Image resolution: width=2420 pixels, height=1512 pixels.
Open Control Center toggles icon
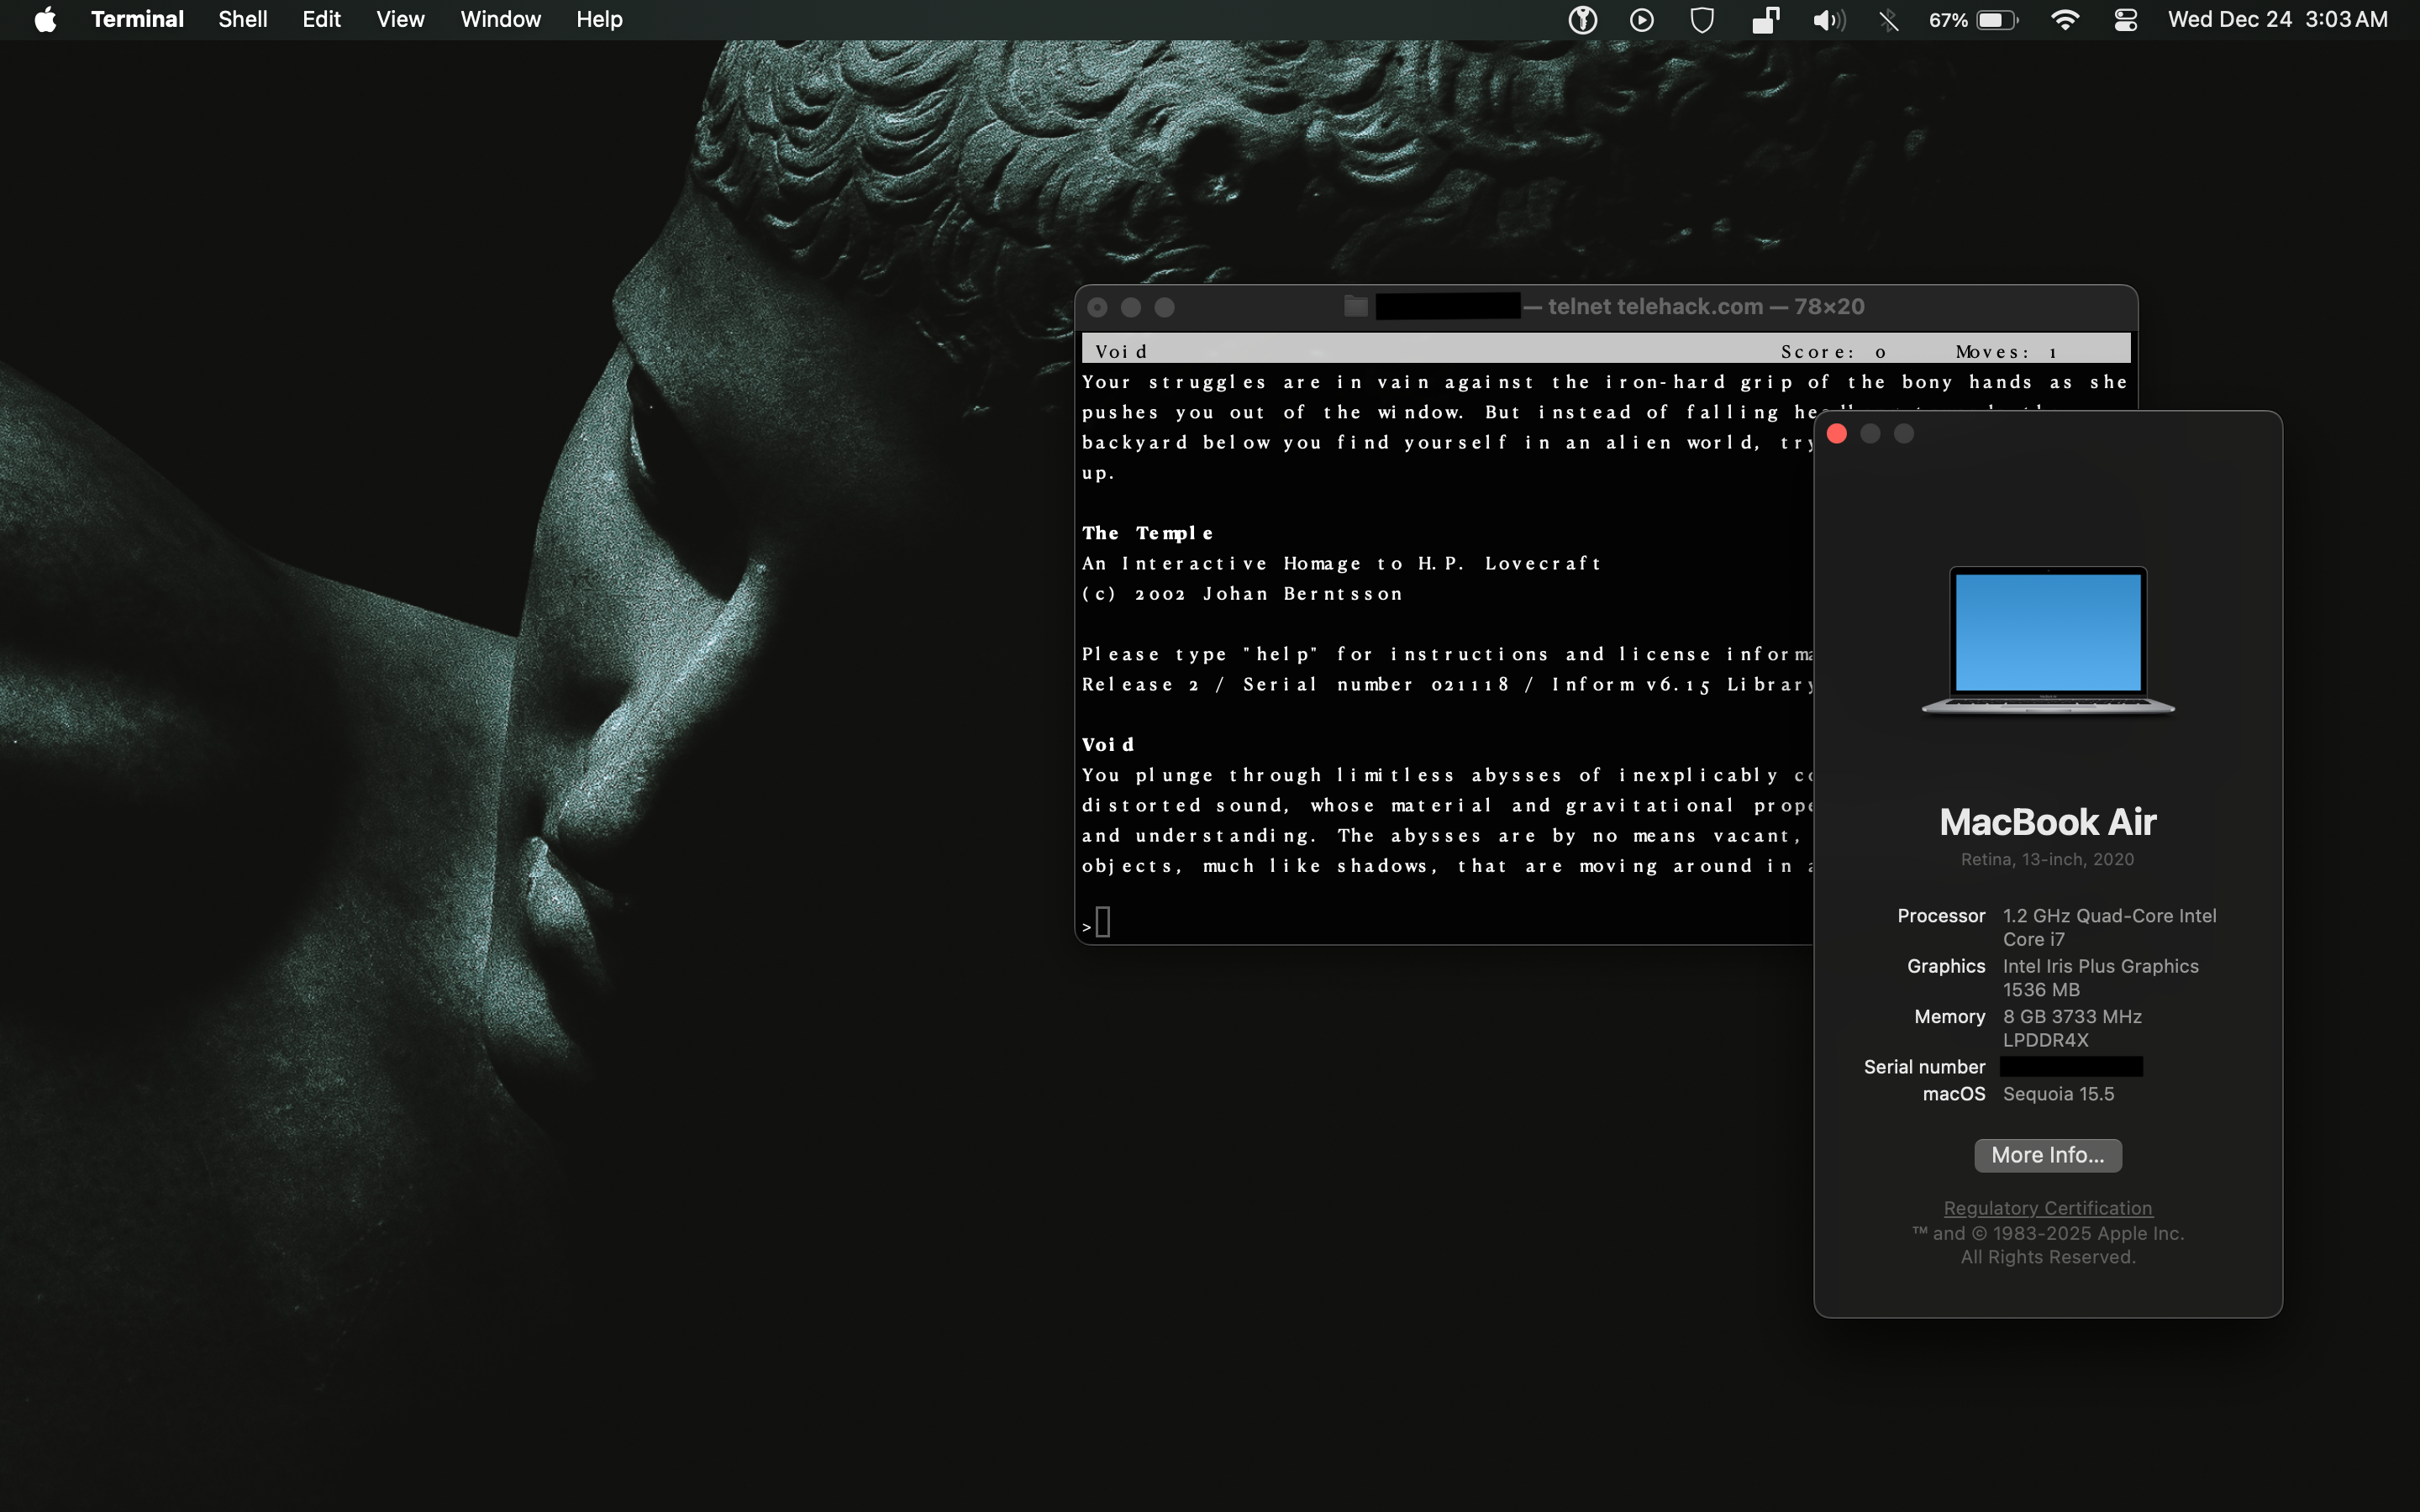[2126, 20]
